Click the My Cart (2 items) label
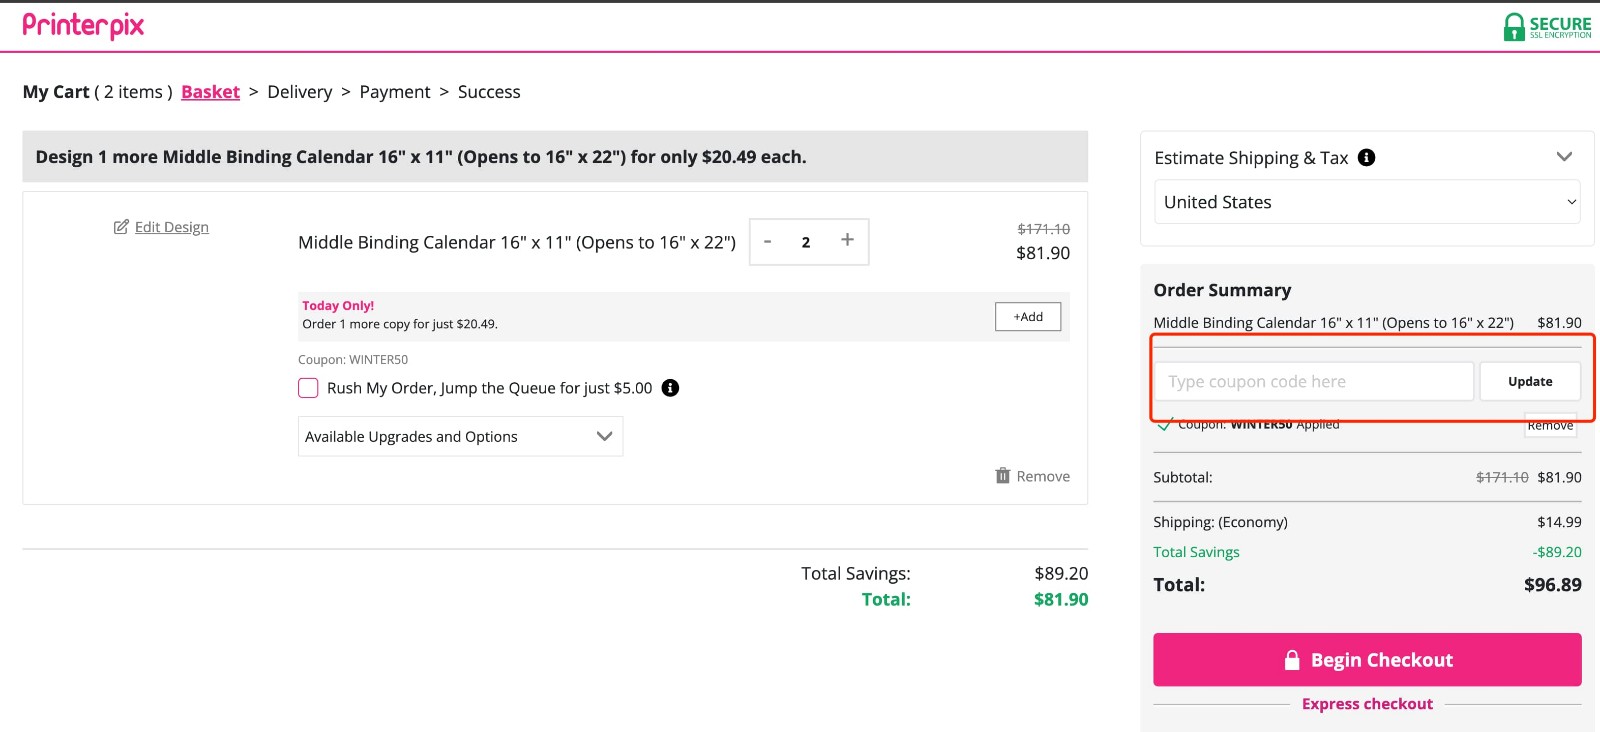1600x732 pixels. pos(97,92)
